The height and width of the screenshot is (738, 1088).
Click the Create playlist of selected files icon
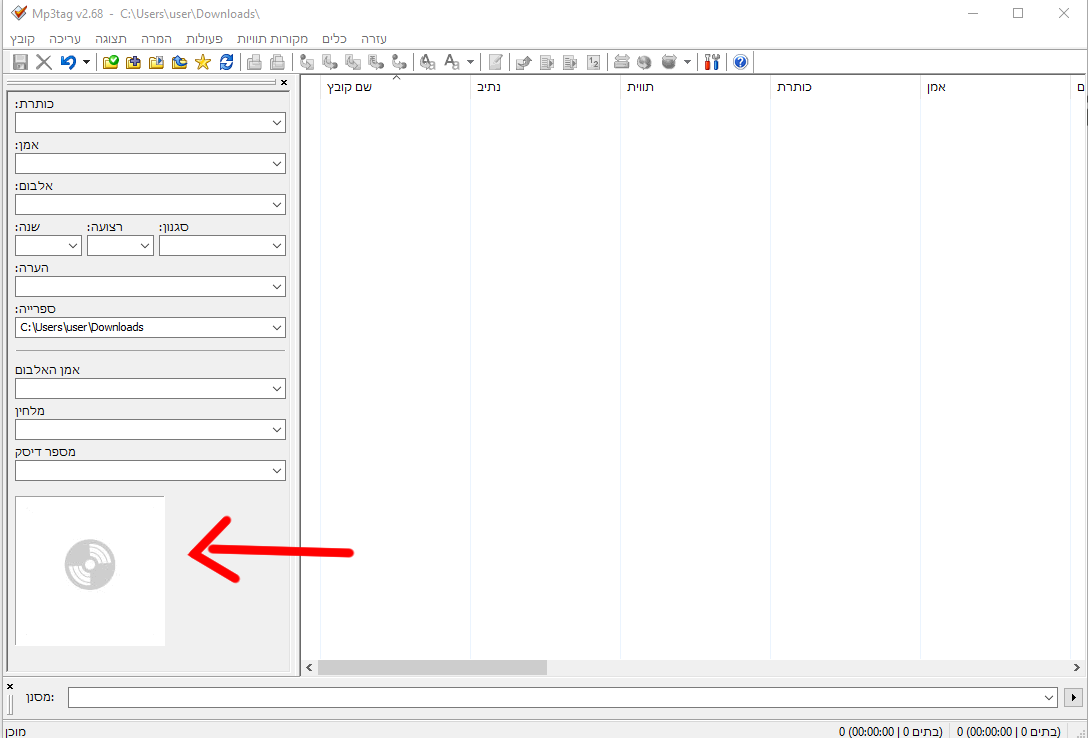pos(570,62)
